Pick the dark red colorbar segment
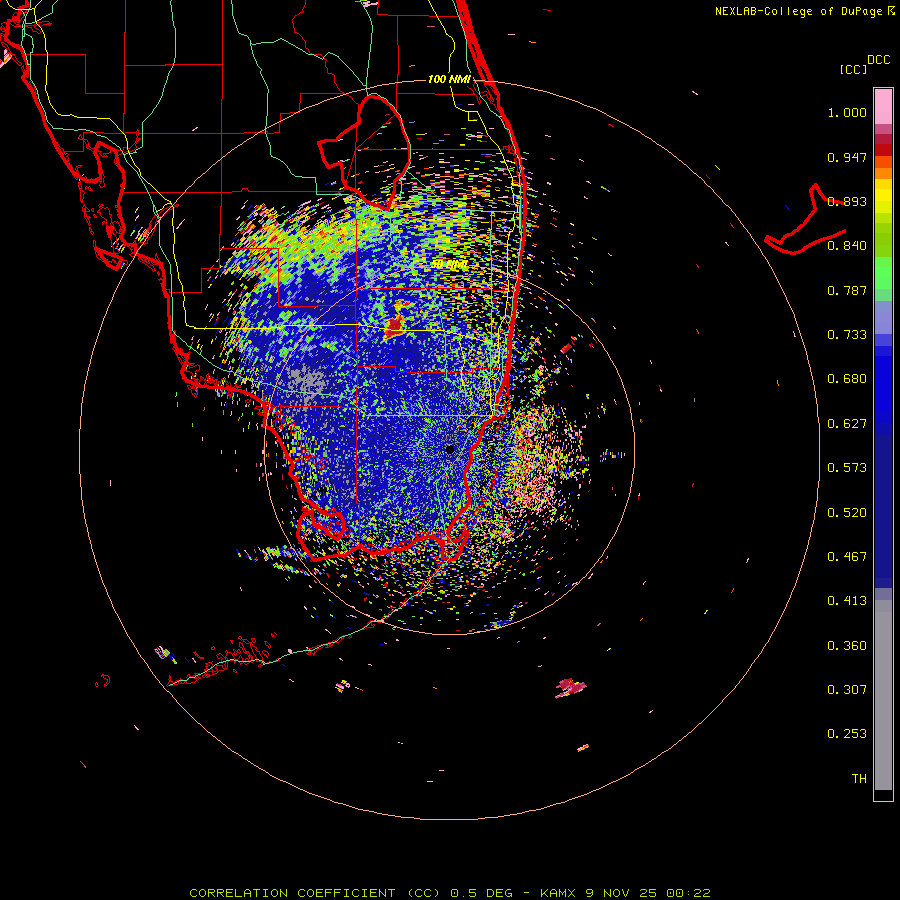Screen dimensions: 900x900 click(x=883, y=149)
